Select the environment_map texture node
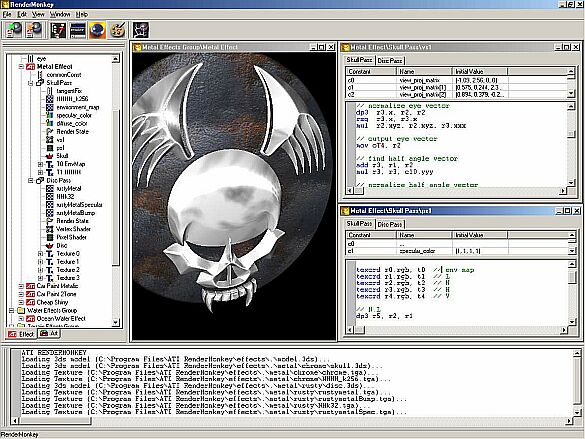 (78, 107)
